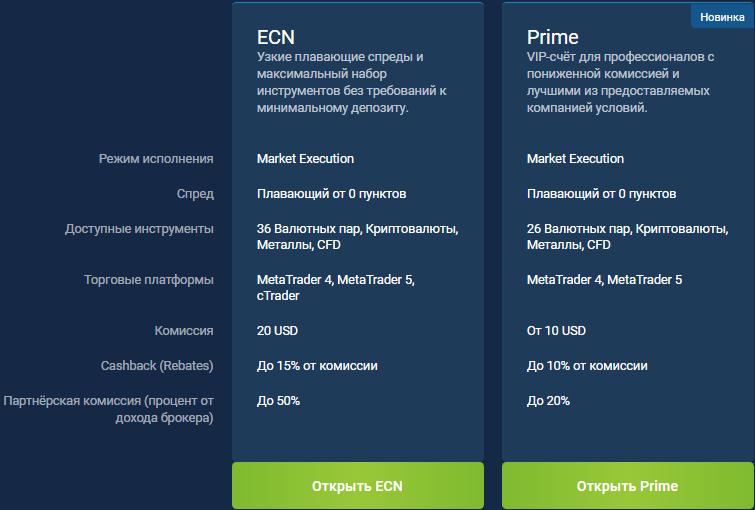
Task: Click Prime's "От 10 USD" commission value
Action: [556, 331]
